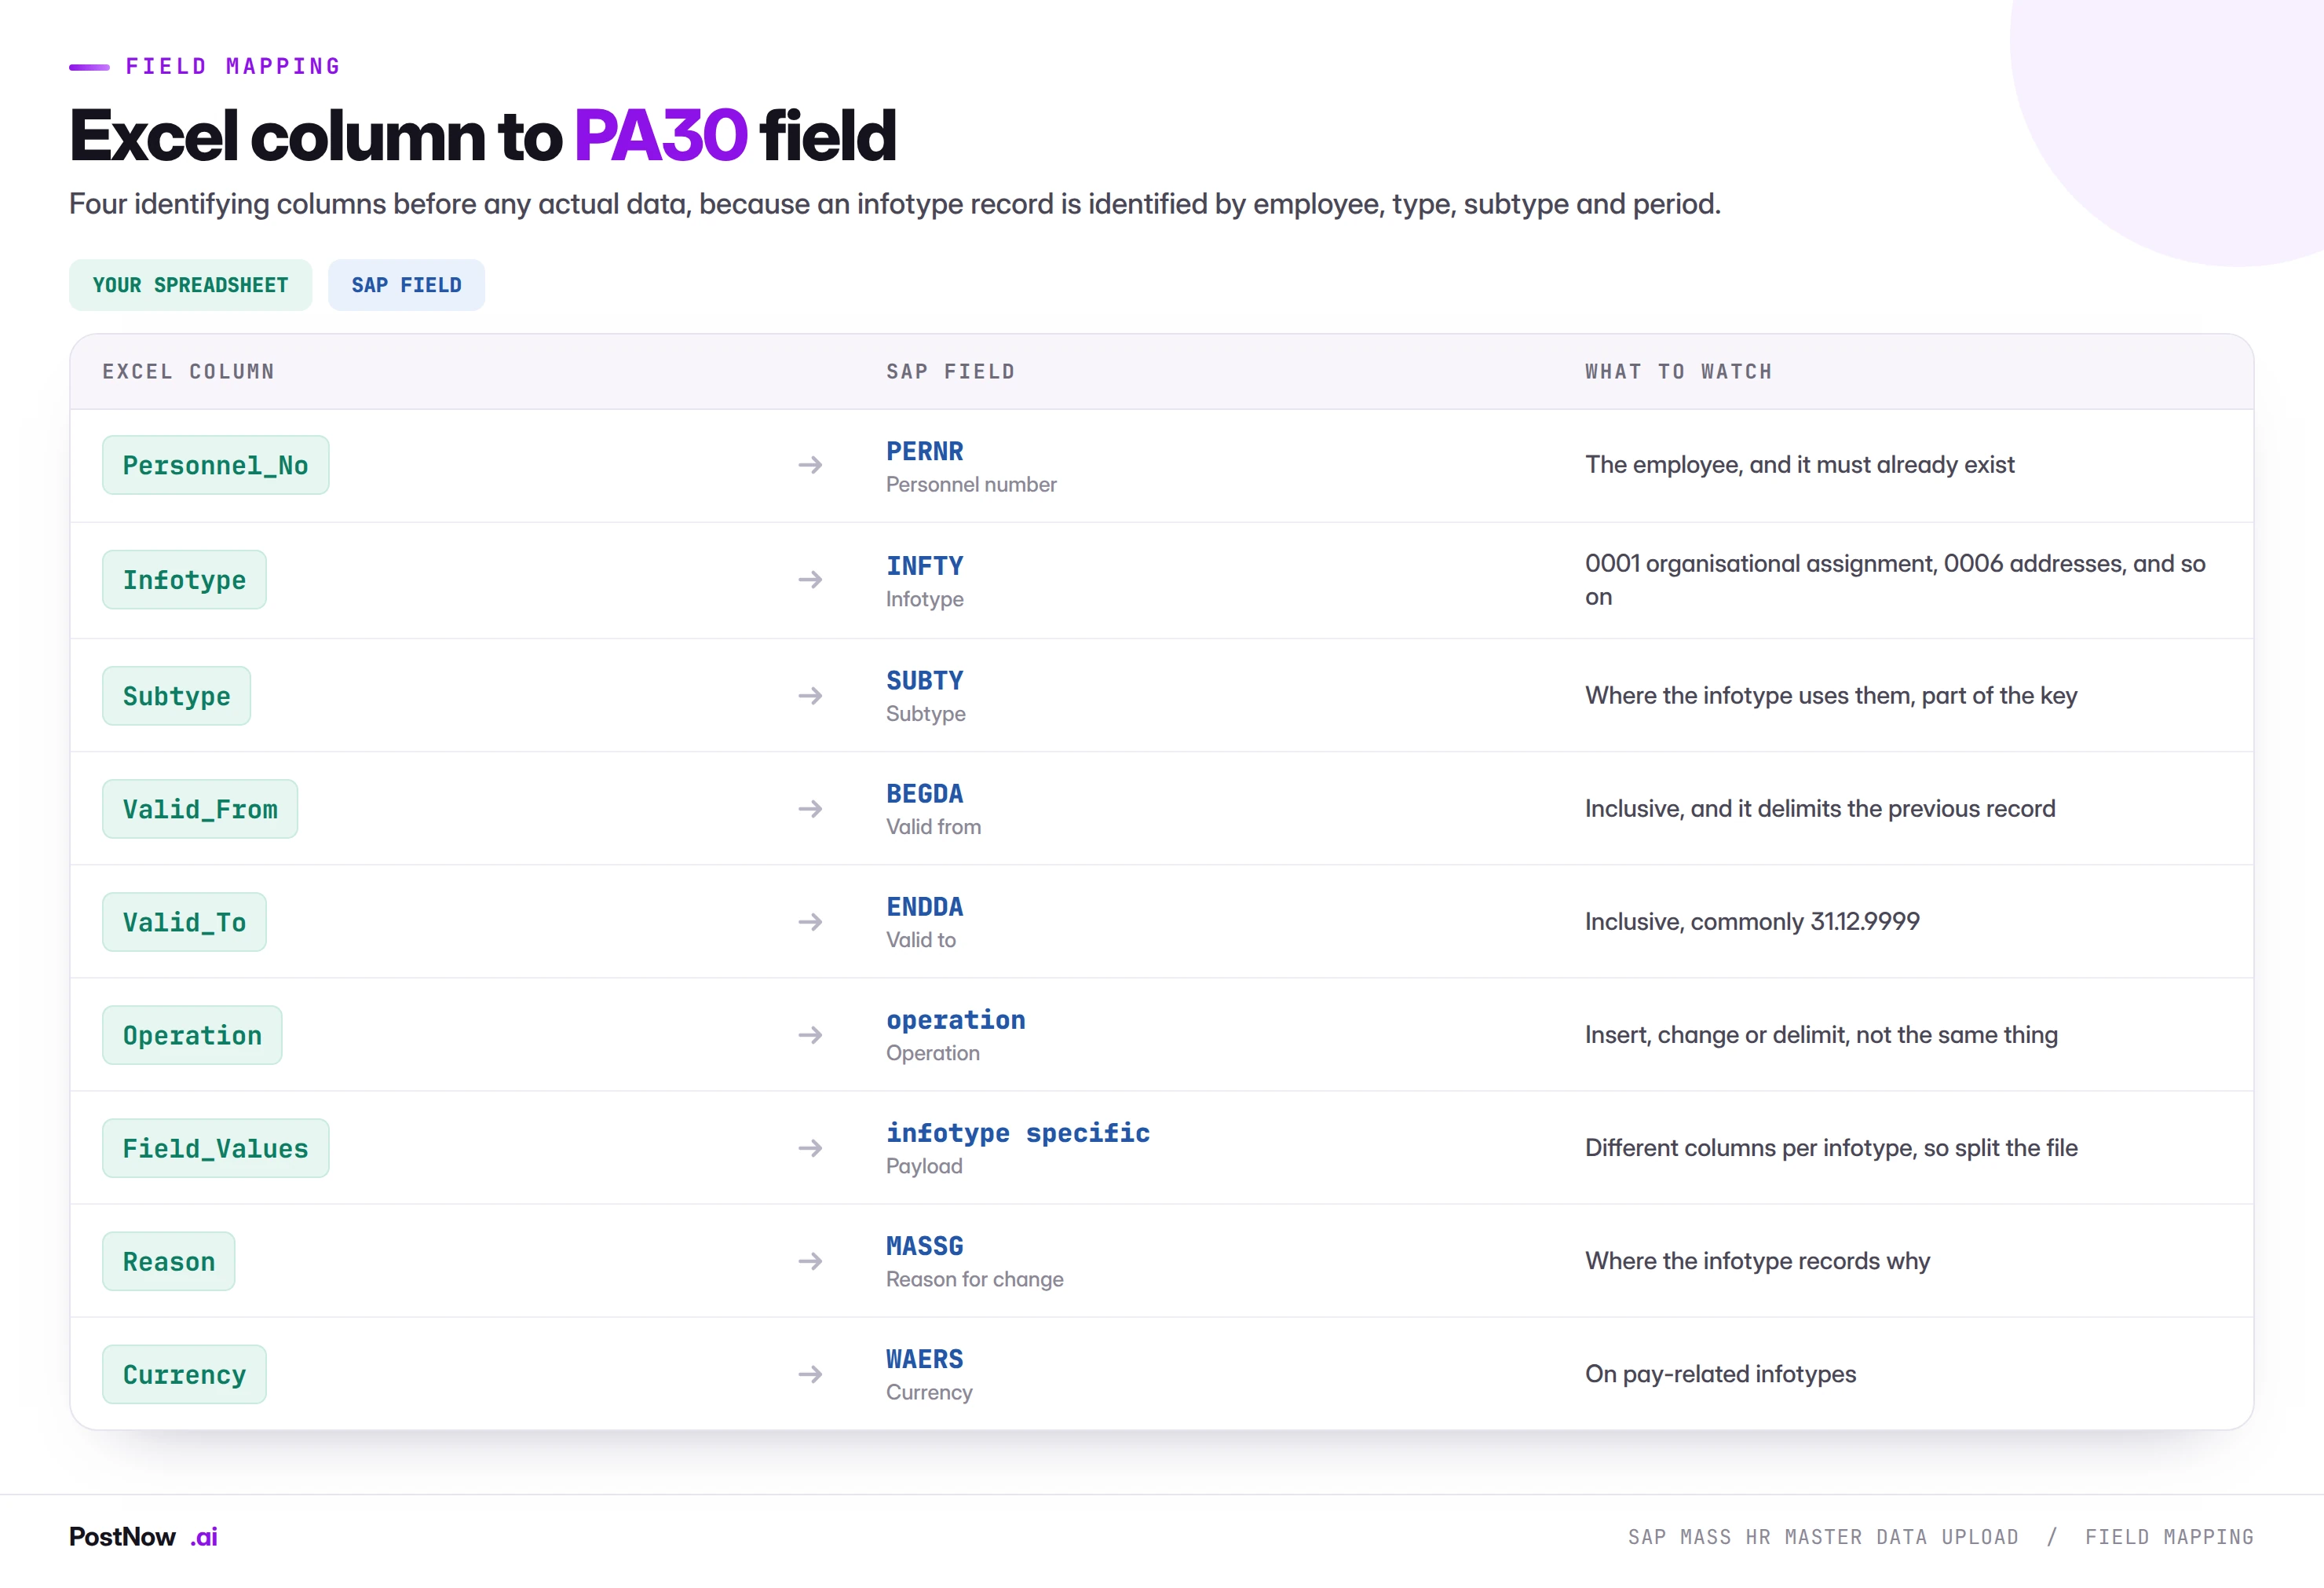Screen dimensions: 2324x1588
Task: Click the arrow in the Valid_To row
Action: click(810, 922)
